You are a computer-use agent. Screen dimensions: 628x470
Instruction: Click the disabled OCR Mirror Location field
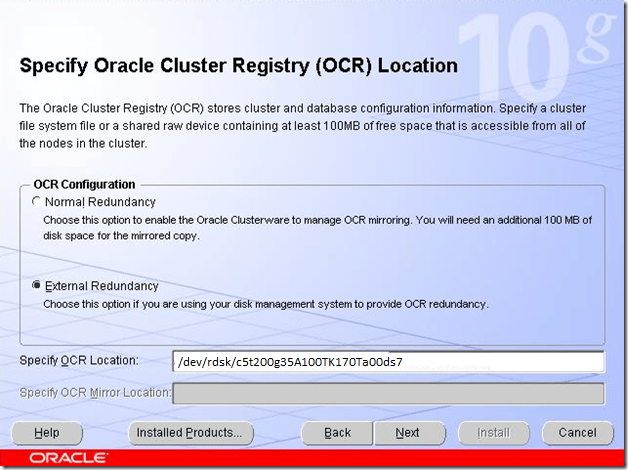(388, 394)
